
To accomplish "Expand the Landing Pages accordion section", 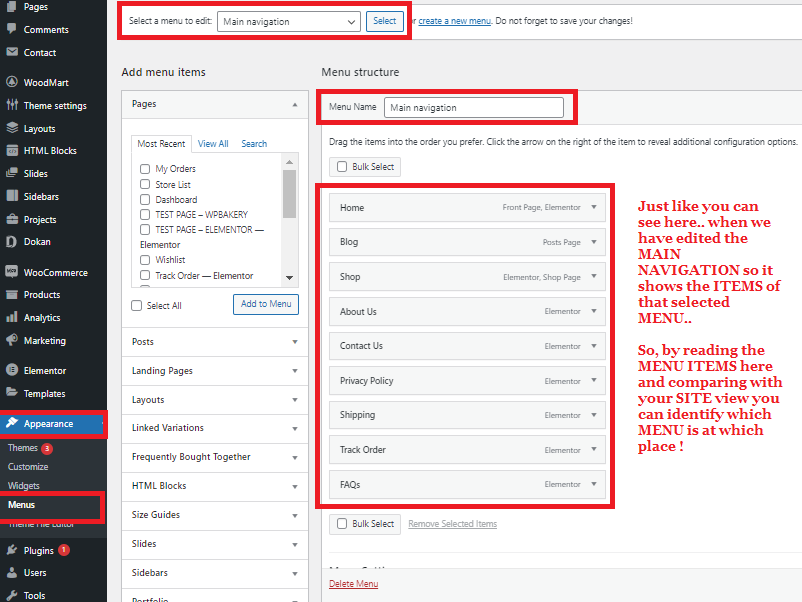I will click(x=215, y=371).
